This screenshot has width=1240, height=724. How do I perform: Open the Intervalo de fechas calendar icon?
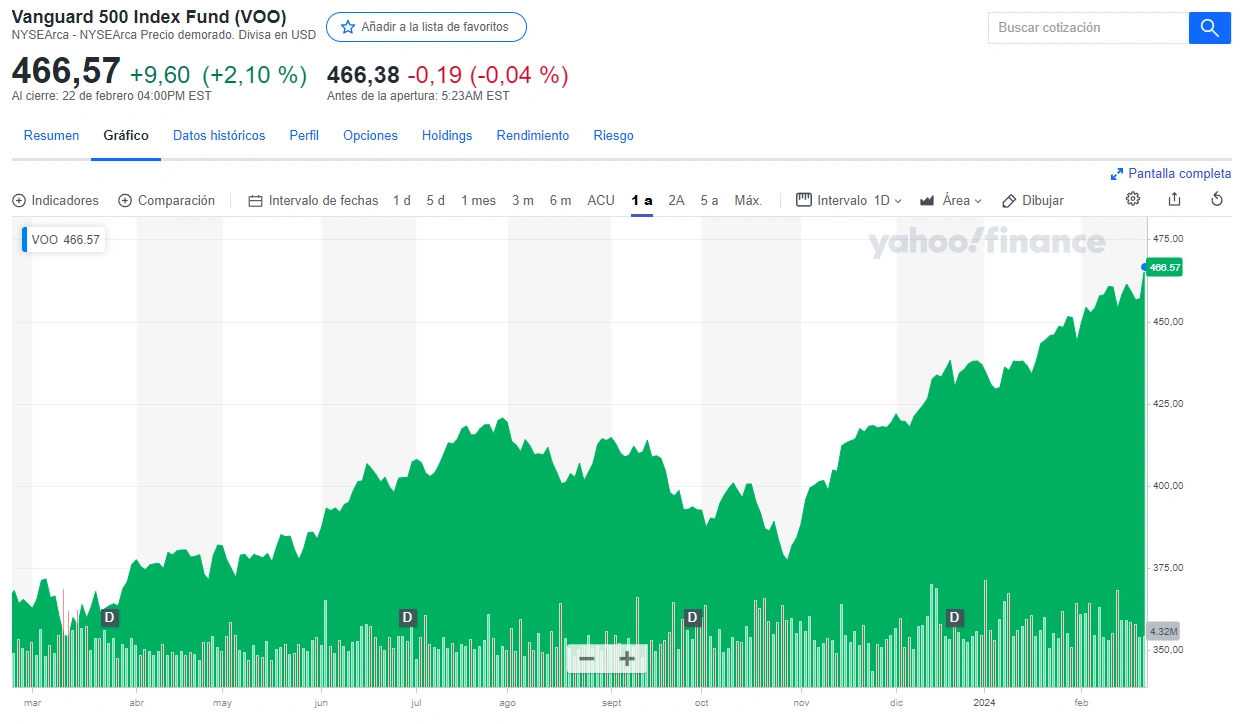pyautogui.click(x=255, y=200)
